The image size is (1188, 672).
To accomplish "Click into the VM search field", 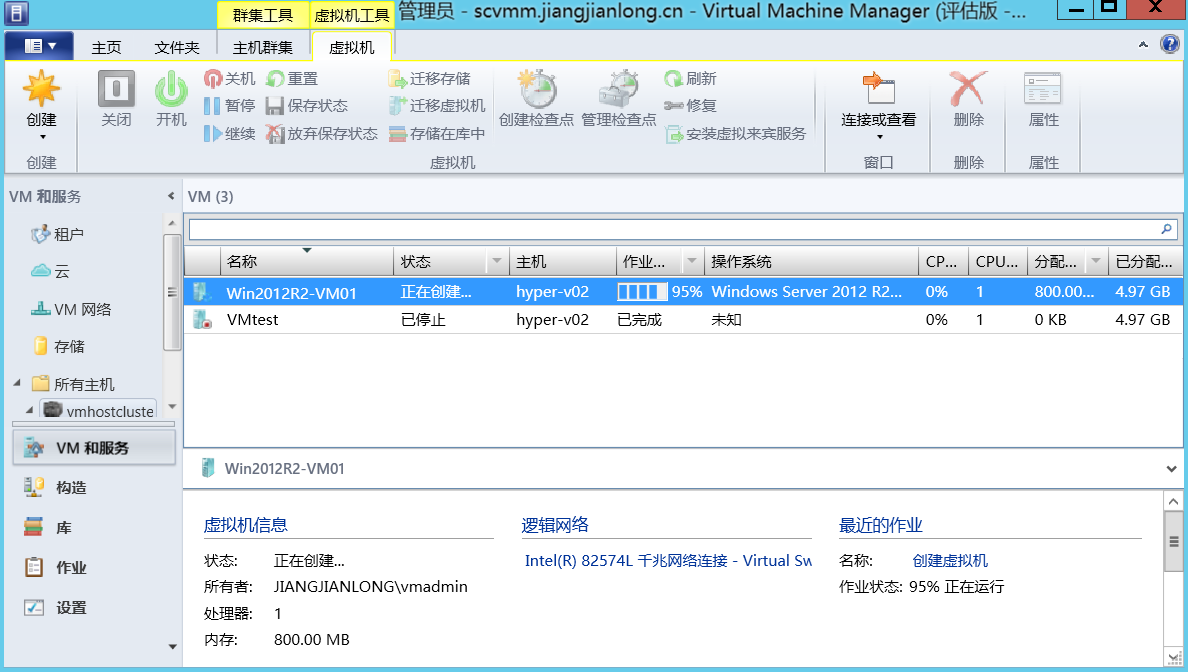I will pos(674,229).
